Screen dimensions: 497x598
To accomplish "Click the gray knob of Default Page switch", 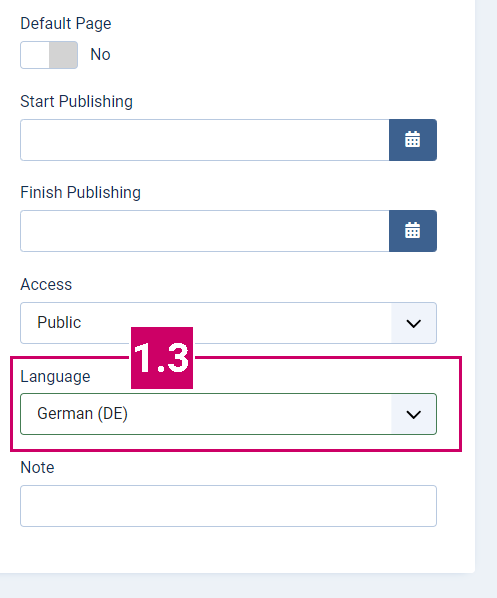I will pyautogui.click(x=63, y=55).
